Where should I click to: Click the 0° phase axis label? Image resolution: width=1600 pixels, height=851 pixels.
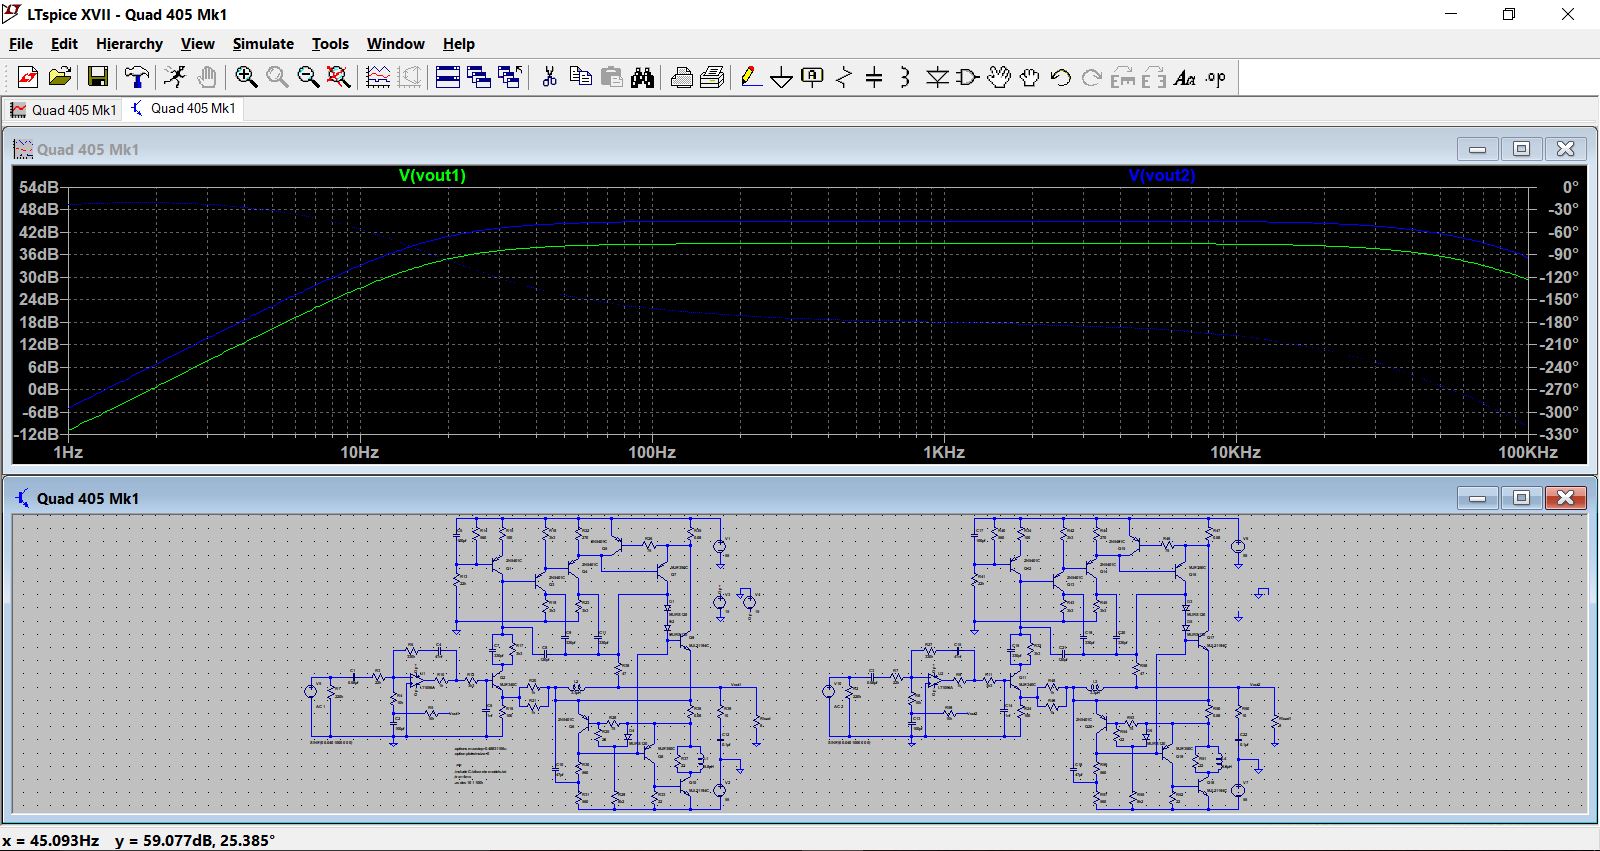click(1570, 187)
